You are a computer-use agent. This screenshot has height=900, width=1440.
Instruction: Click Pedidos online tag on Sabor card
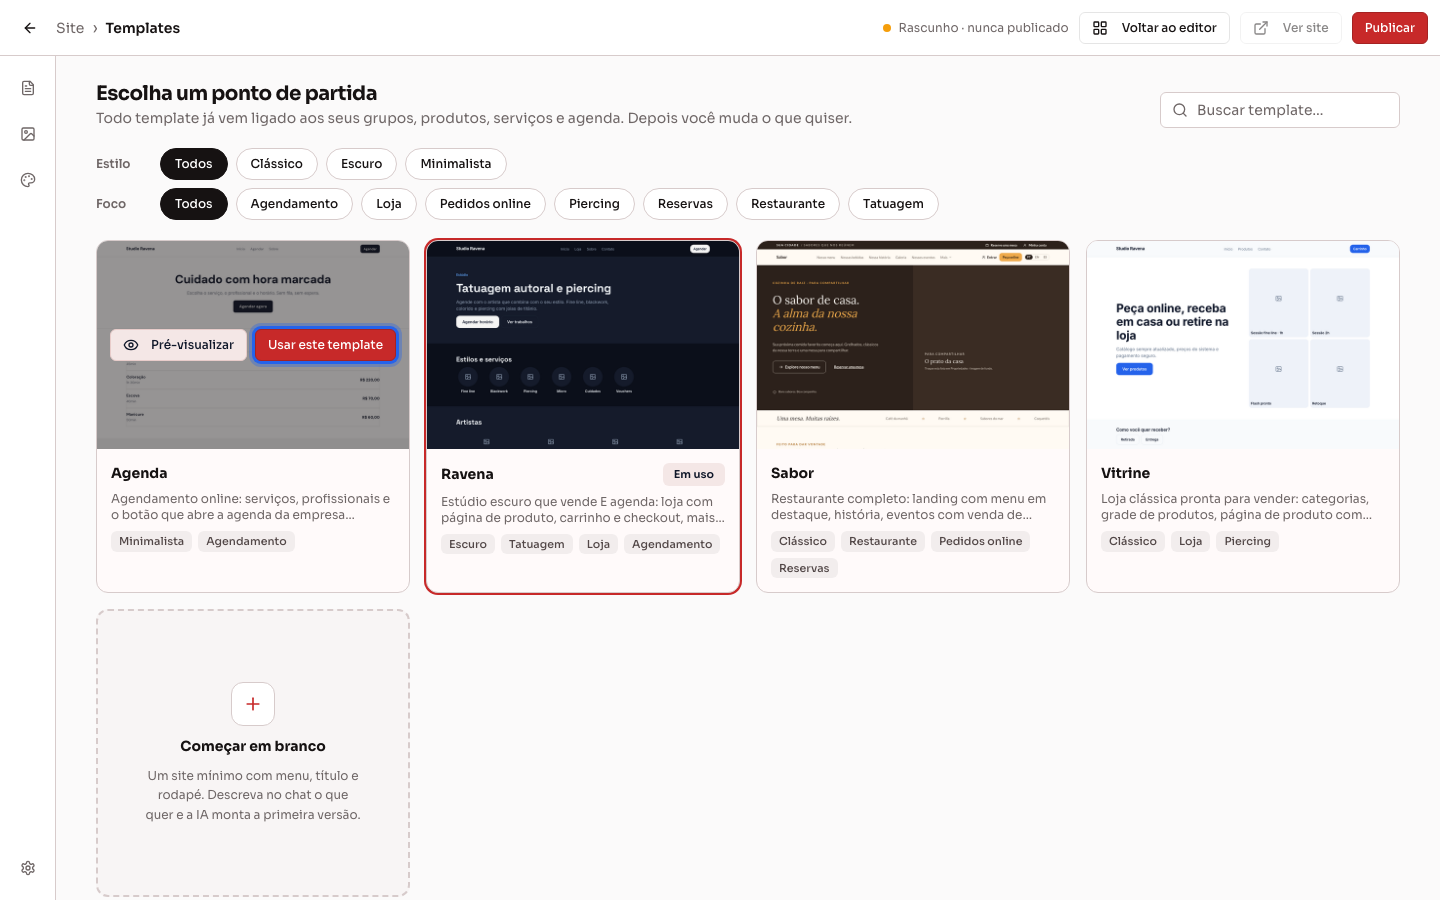[x=981, y=541]
